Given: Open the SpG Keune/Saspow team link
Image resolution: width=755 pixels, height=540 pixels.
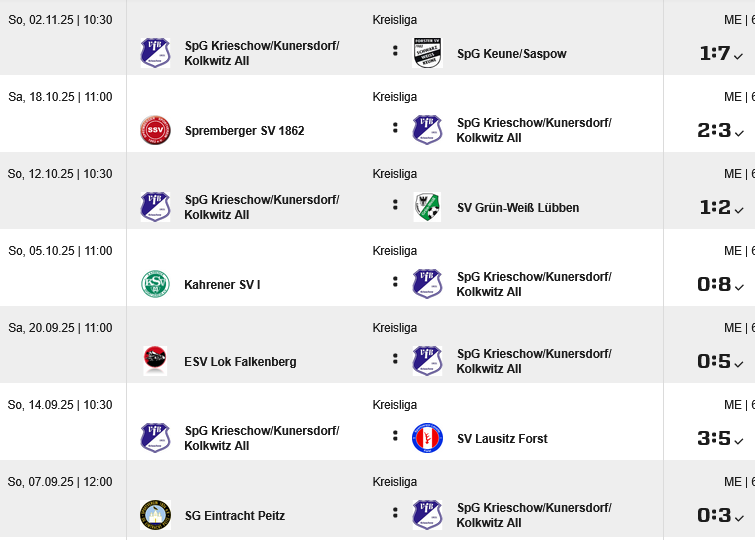Looking at the screenshot, I should pos(511,54).
